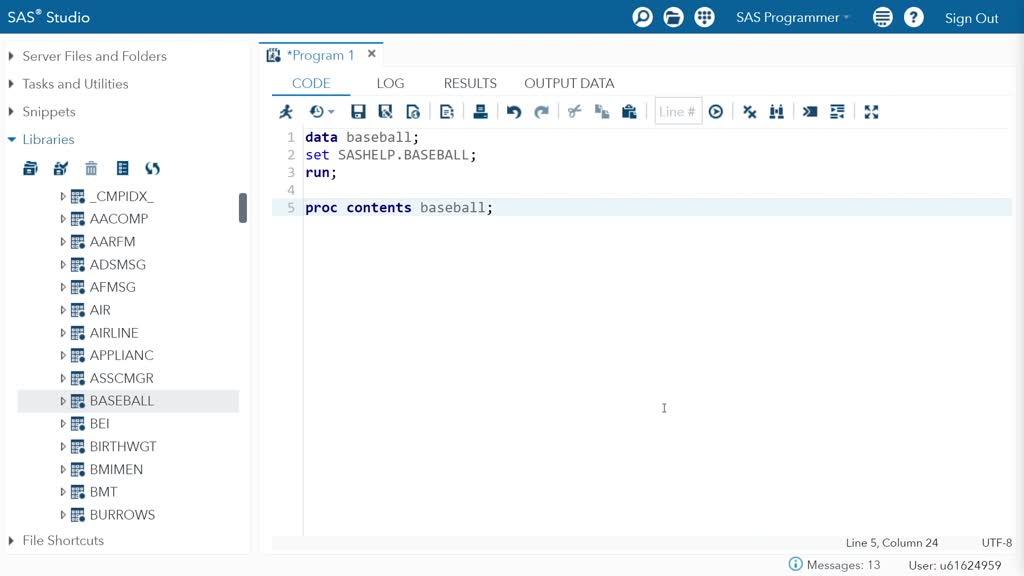
Task: Run the program with the running man icon
Action: click(x=286, y=112)
